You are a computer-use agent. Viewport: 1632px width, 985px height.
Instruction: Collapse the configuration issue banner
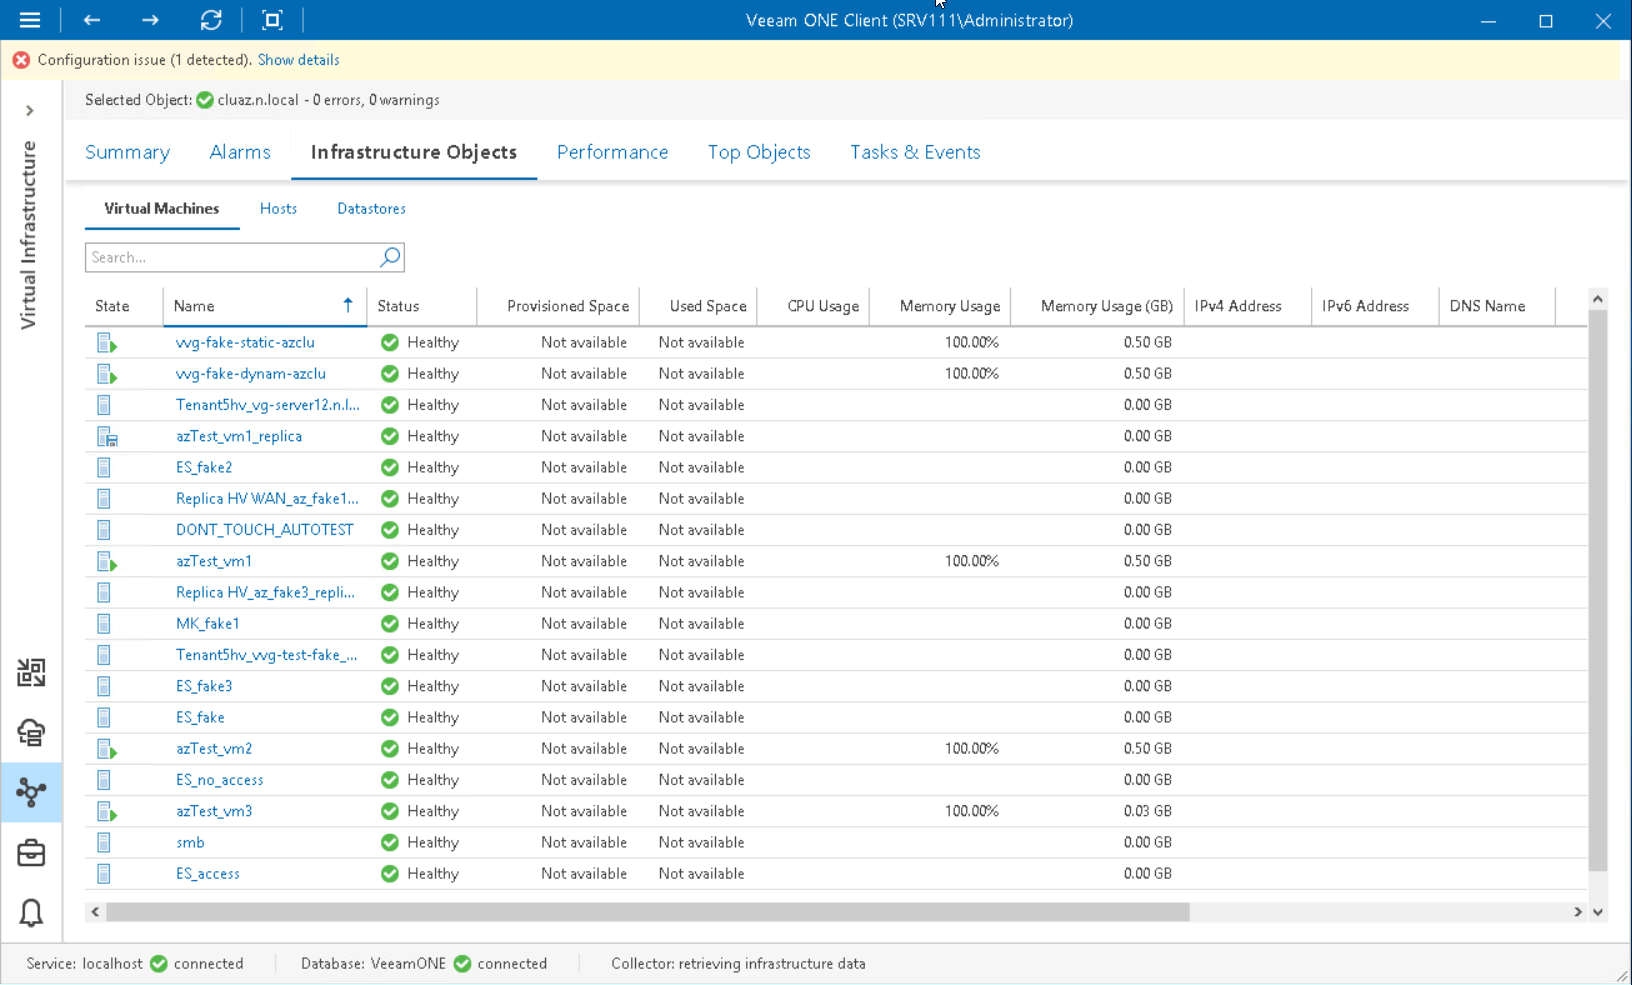[x=21, y=59]
